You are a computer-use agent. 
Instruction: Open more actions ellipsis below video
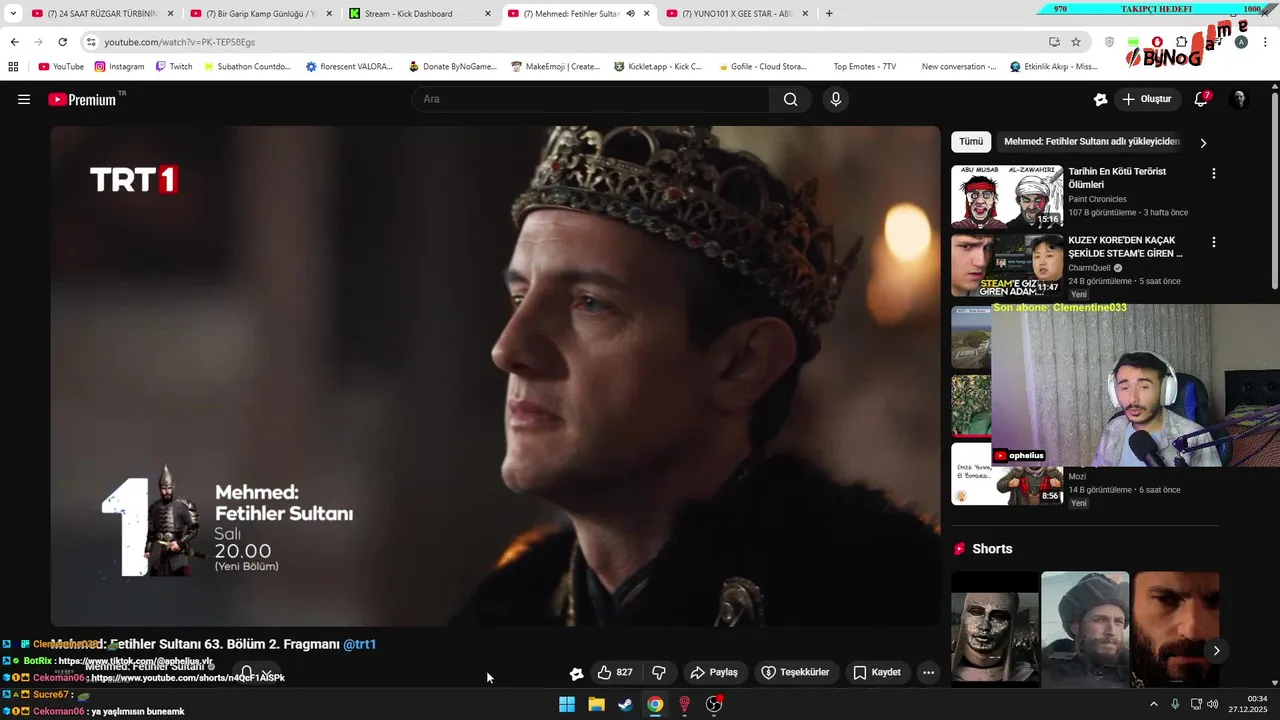[x=928, y=672]
